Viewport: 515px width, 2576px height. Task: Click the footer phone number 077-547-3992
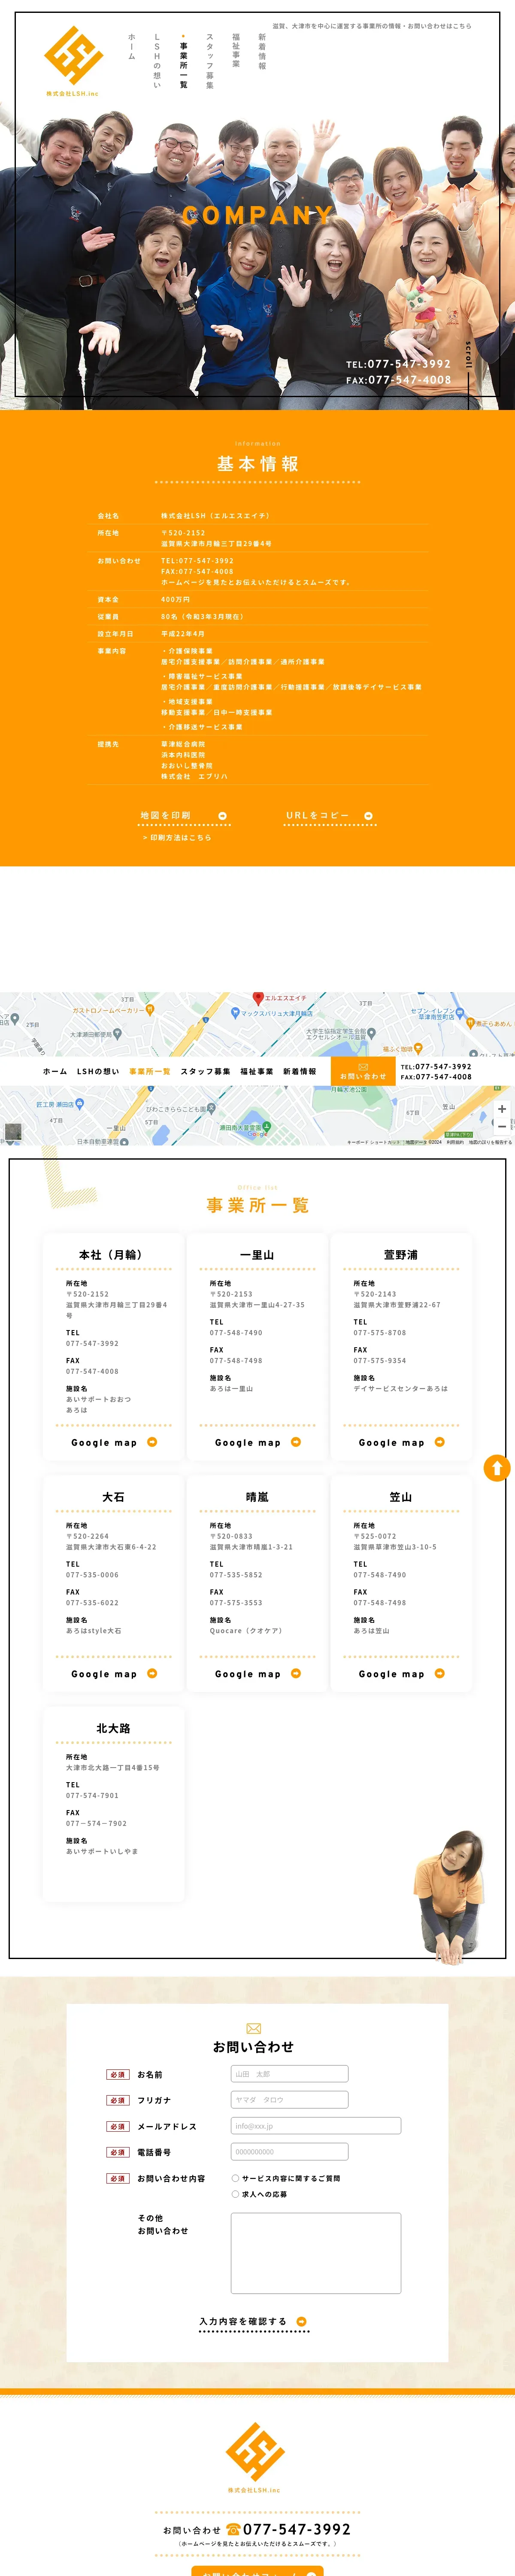[297, 2529]
